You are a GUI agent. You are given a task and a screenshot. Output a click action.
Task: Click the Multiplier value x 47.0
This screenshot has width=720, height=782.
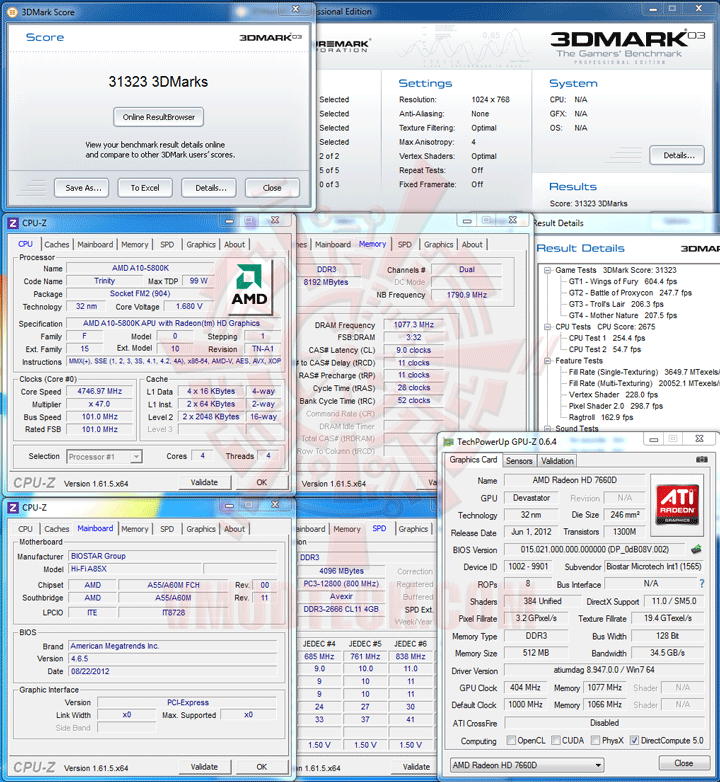click(100, 404)
